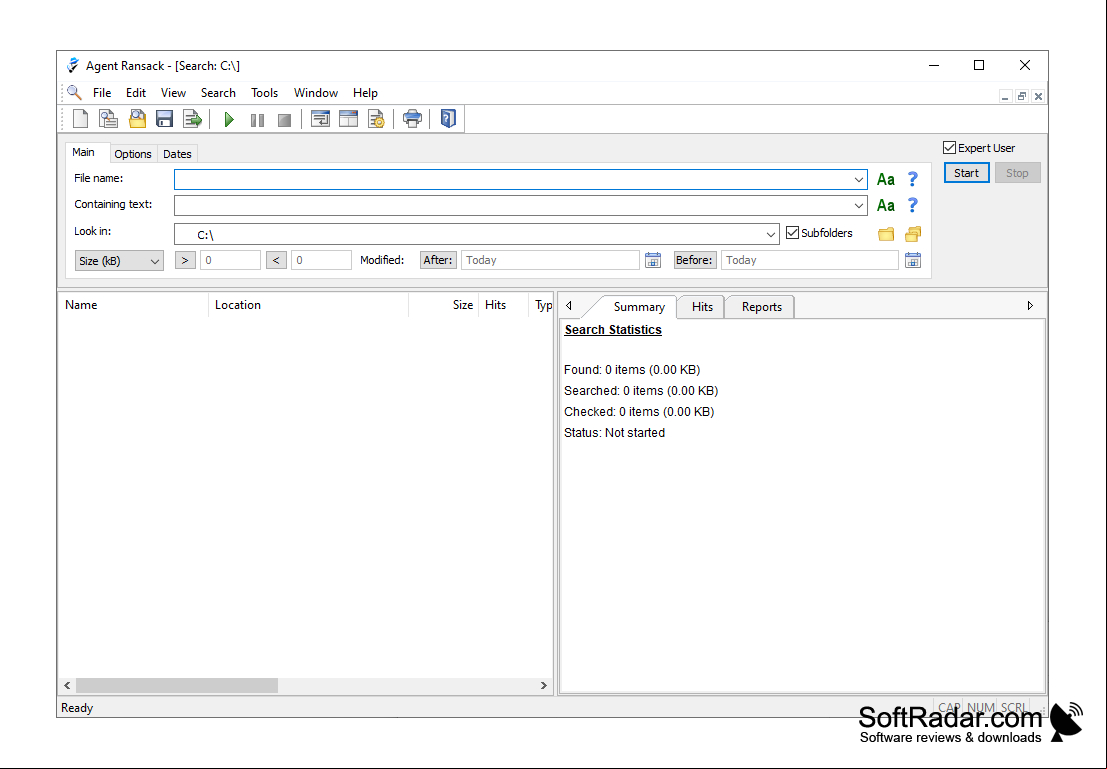Sort results by Hits column header
Image resolution: width=1107 pixels, height=769 pixels.
tap(503, 305)
